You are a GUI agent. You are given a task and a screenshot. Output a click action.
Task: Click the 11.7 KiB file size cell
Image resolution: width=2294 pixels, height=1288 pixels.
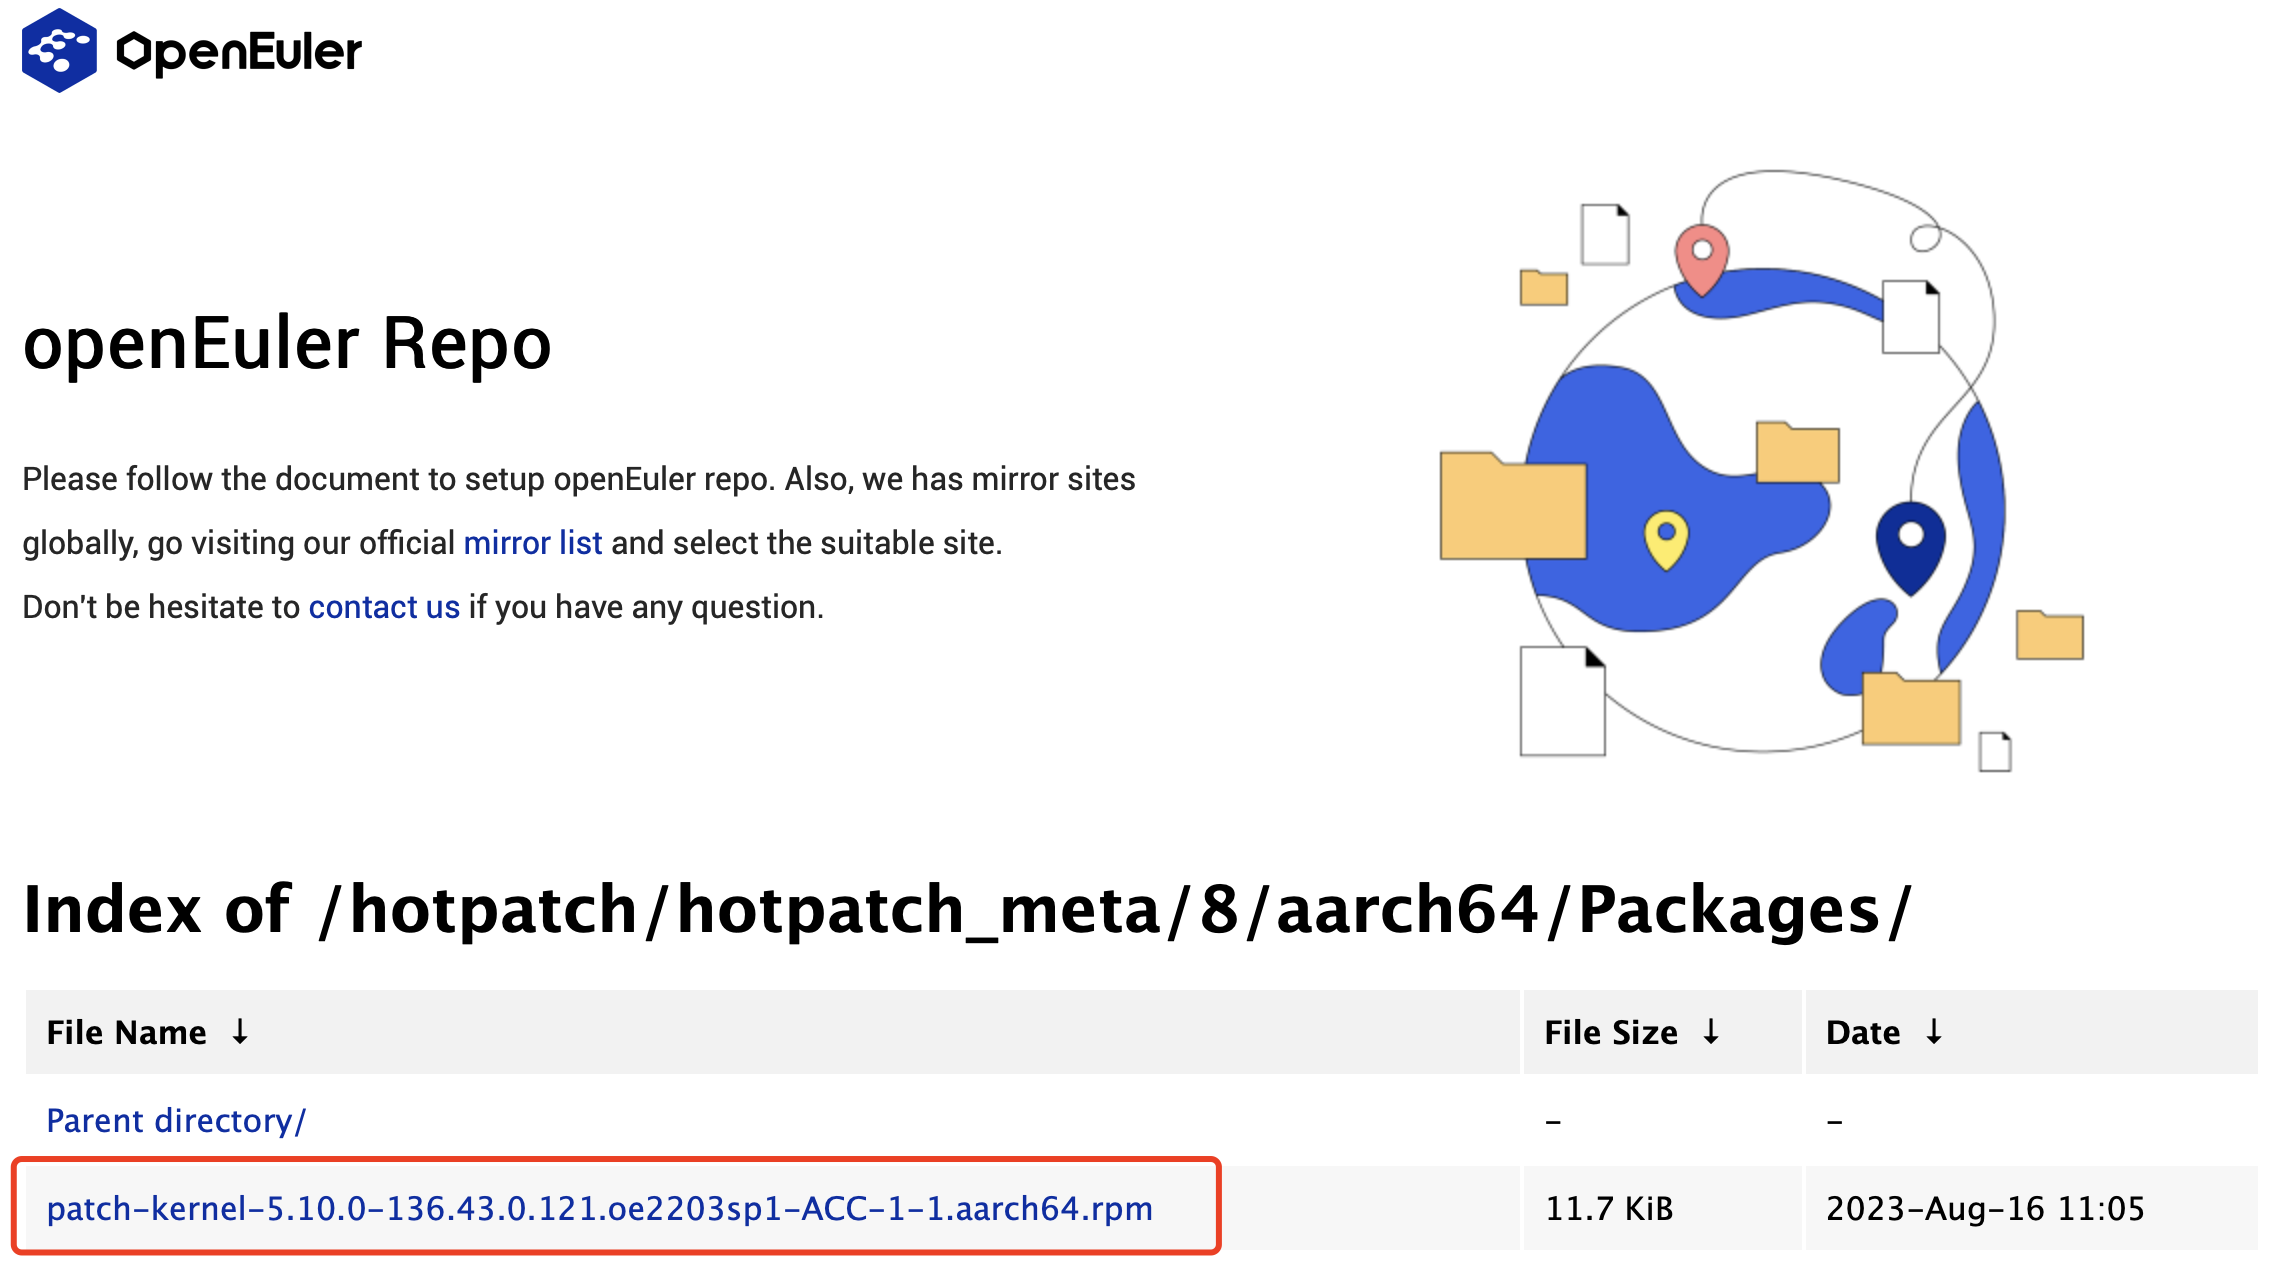pos(1608,1208)
